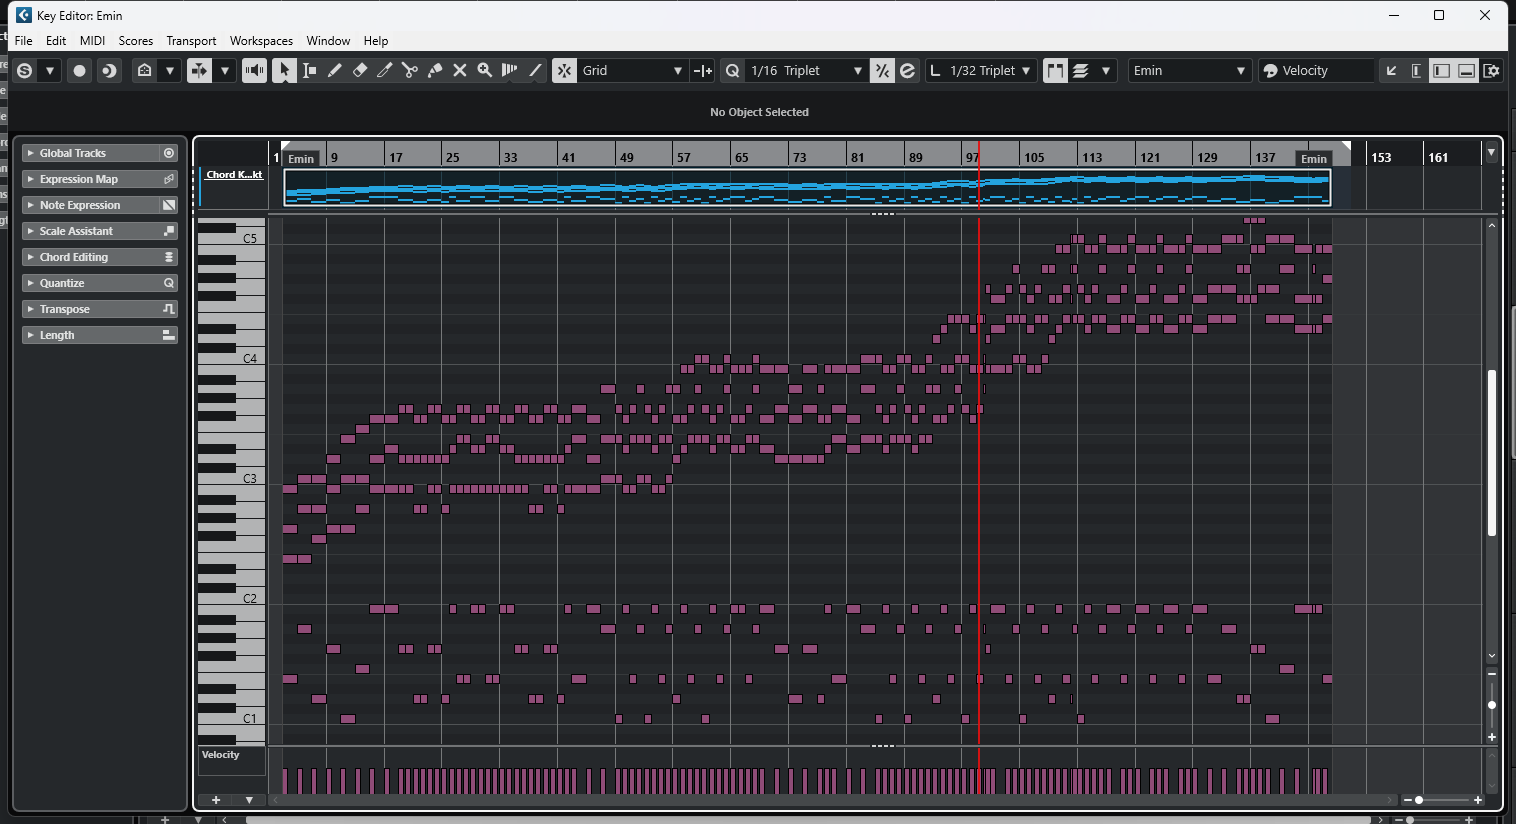The image size is (1516, 824).
Task: Open the Transport menu
Action: [191, 41]
